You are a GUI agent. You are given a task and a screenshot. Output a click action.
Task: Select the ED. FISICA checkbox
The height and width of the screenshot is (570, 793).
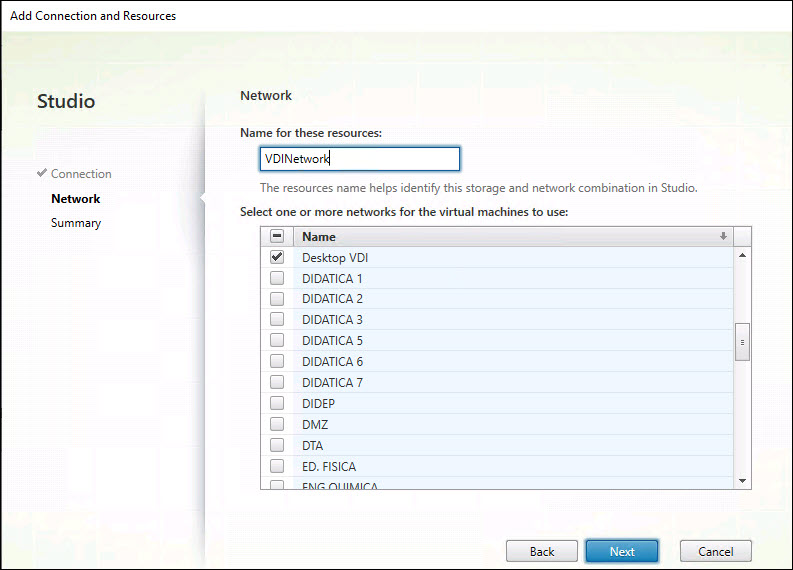point(277,466)
